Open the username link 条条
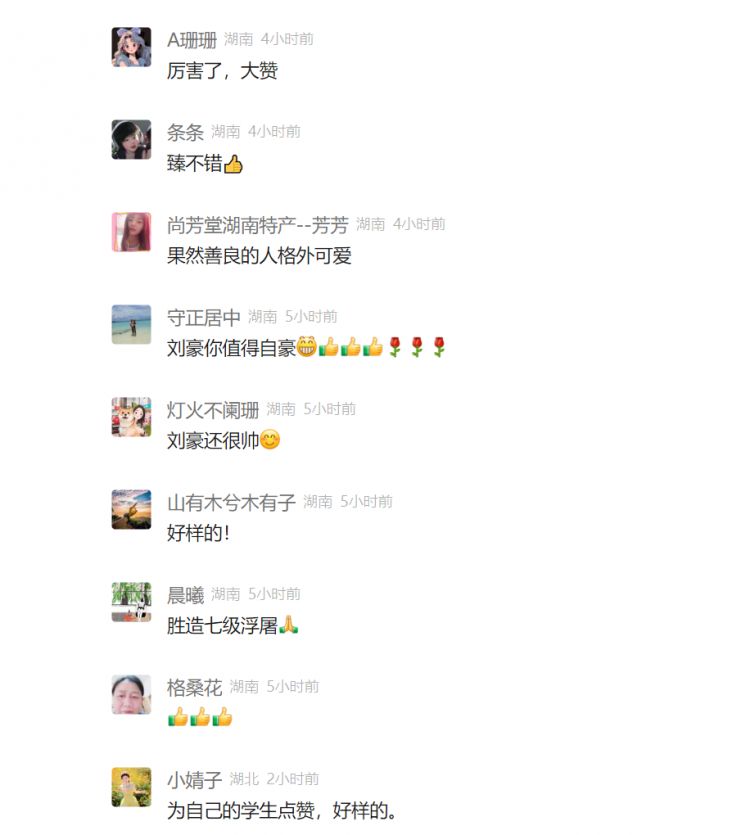This screenshot has height=835, width=750. click(x=185, y=132)
